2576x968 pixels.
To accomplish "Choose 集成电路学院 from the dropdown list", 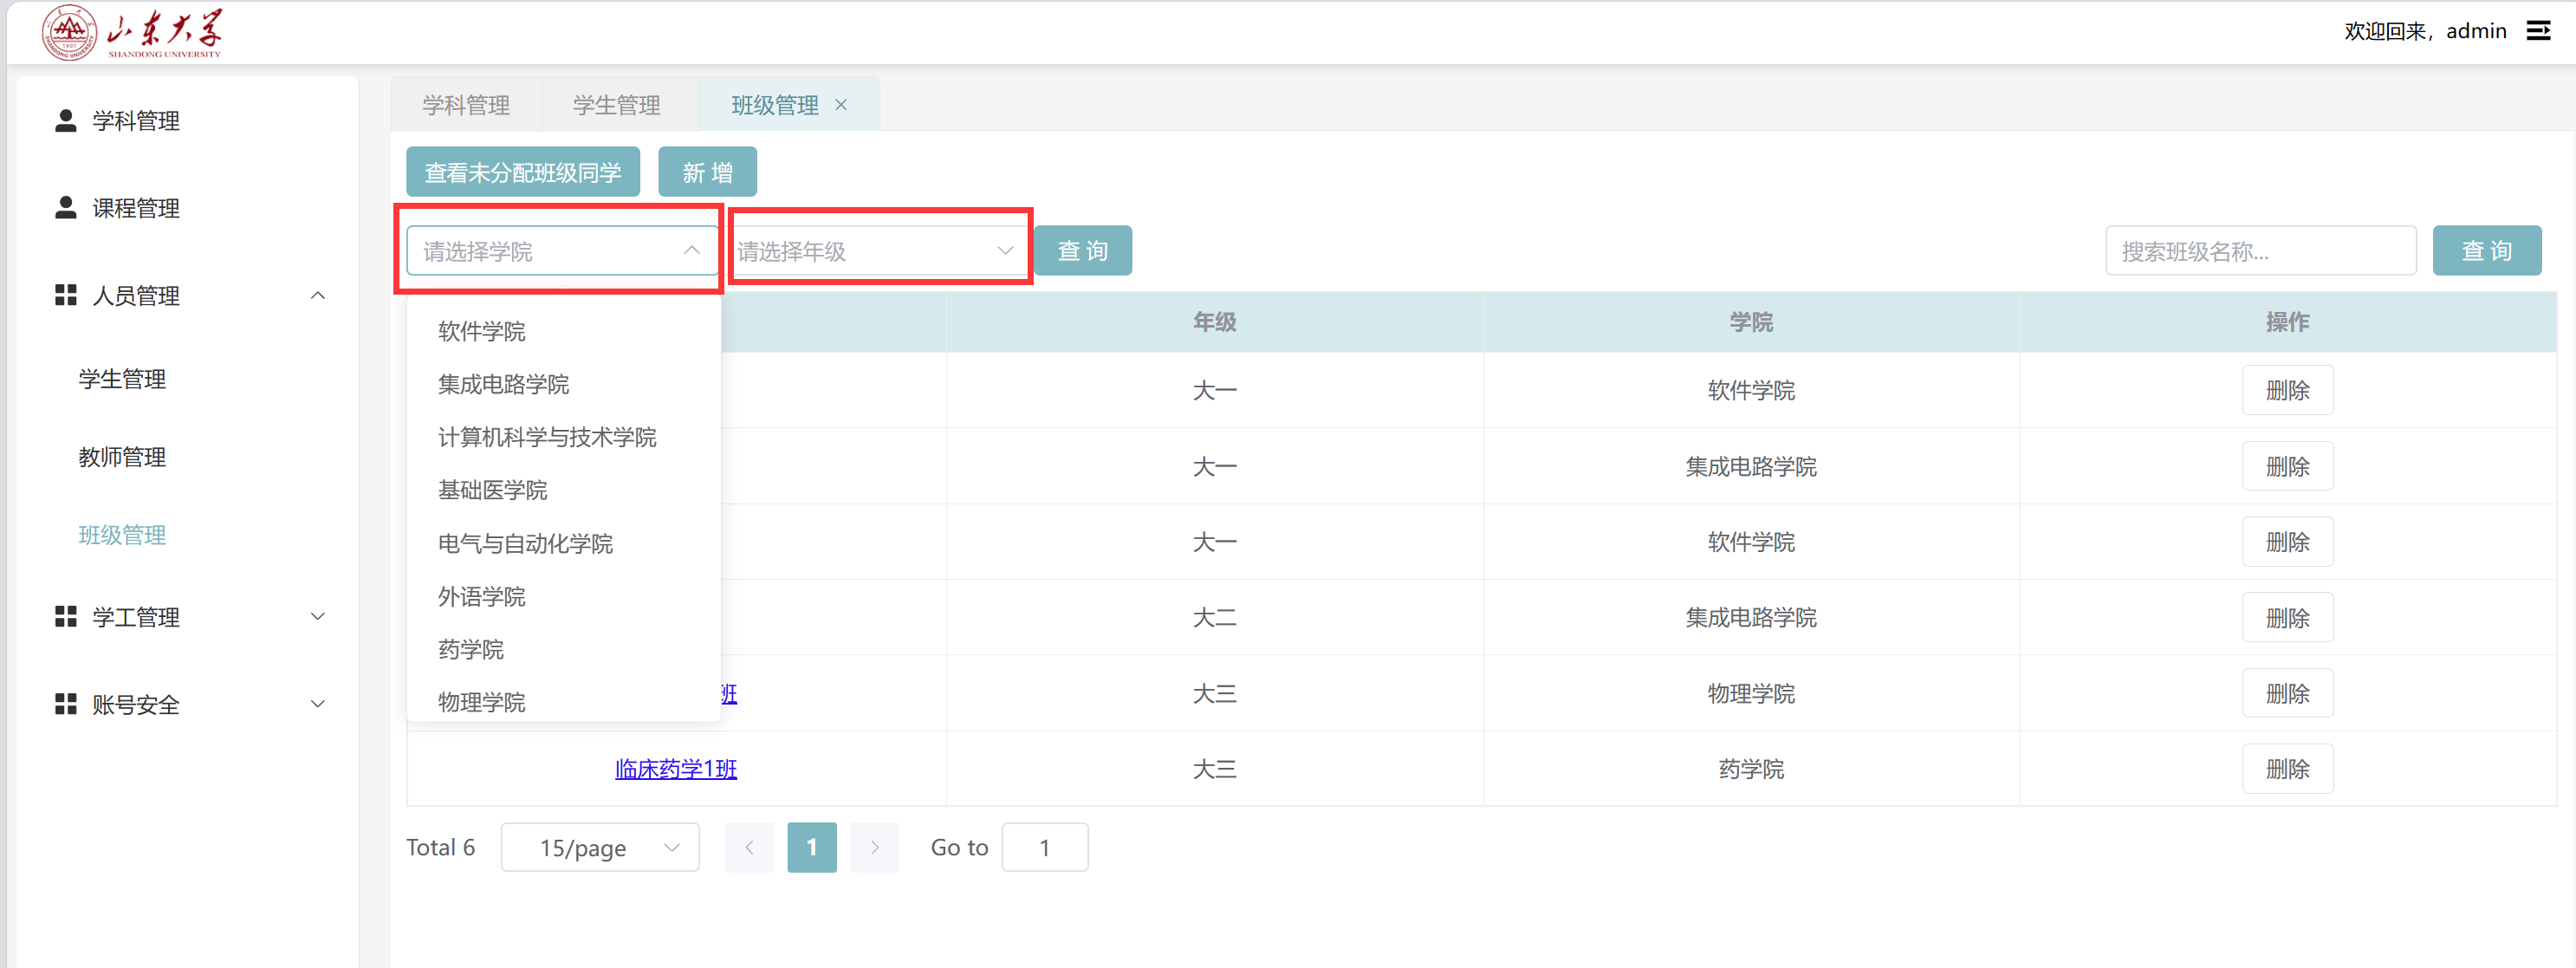I will tap(564, 384).
